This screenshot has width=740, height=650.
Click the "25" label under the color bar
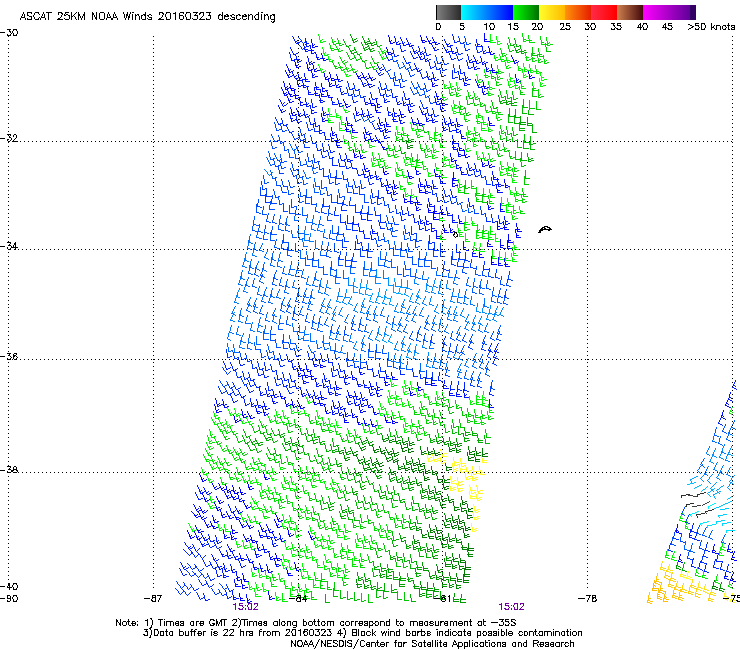click(x=565, y=27)
